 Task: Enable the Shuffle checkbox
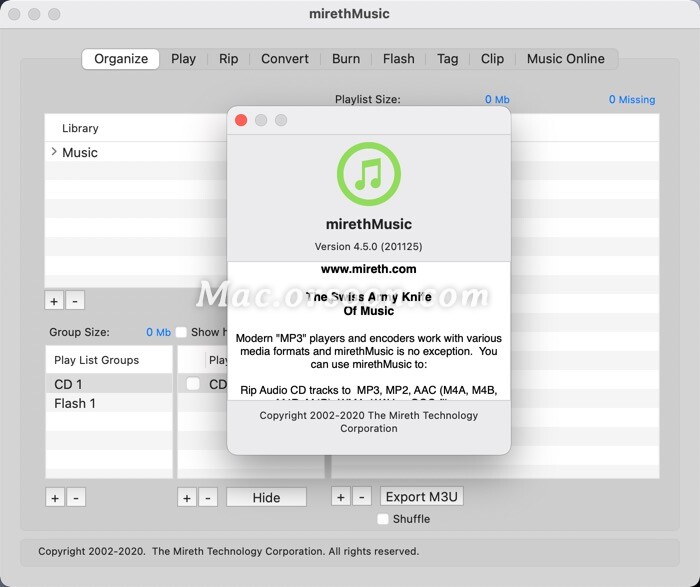pyautogui.click(x=383, y=519)
